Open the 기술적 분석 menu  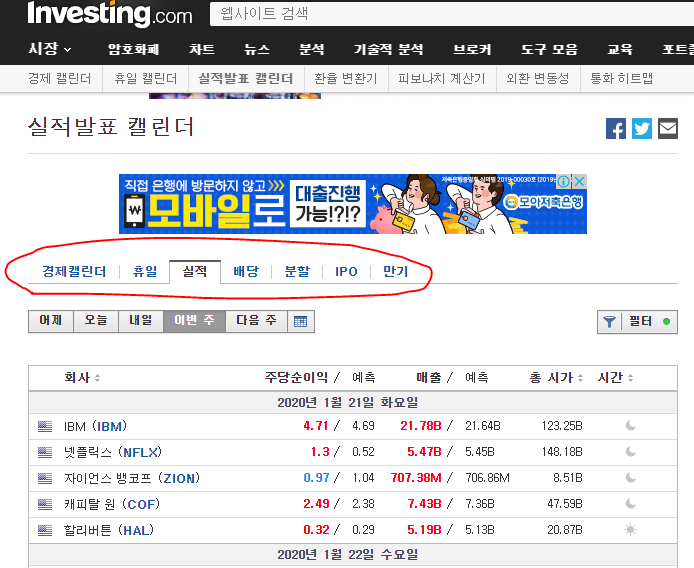click(389, 49)
